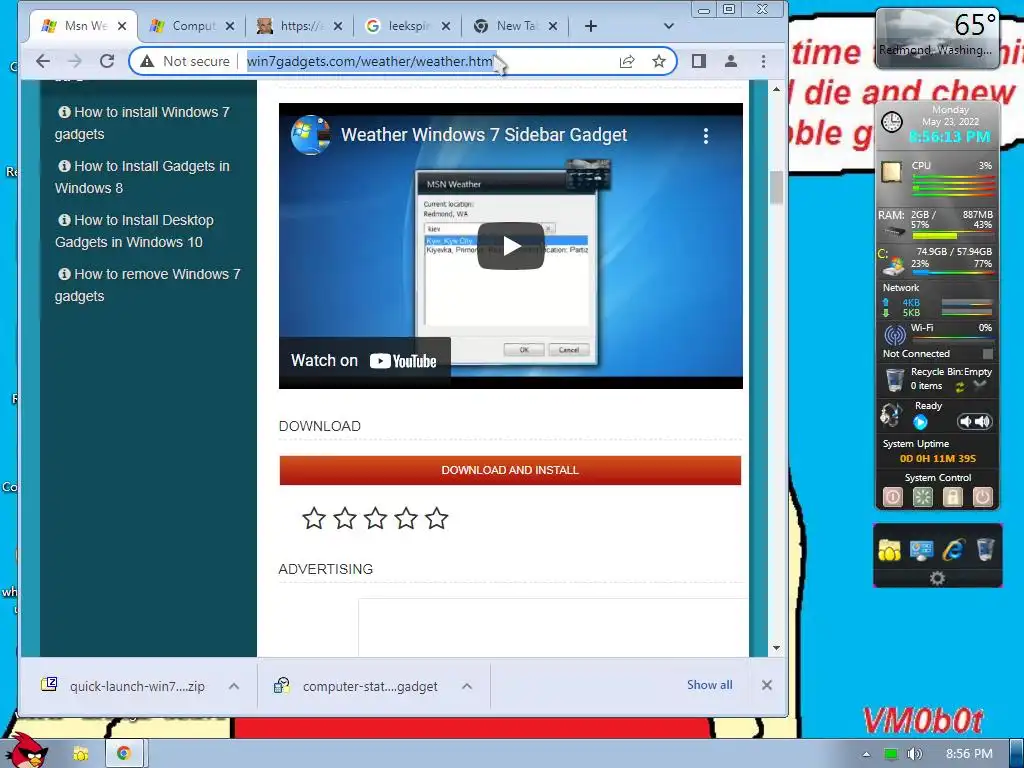Image resolution: width=1024 pixels, height=768 pixels.
Task: Click the weather gadget showing 65°
Action: (x=937, y=38)
